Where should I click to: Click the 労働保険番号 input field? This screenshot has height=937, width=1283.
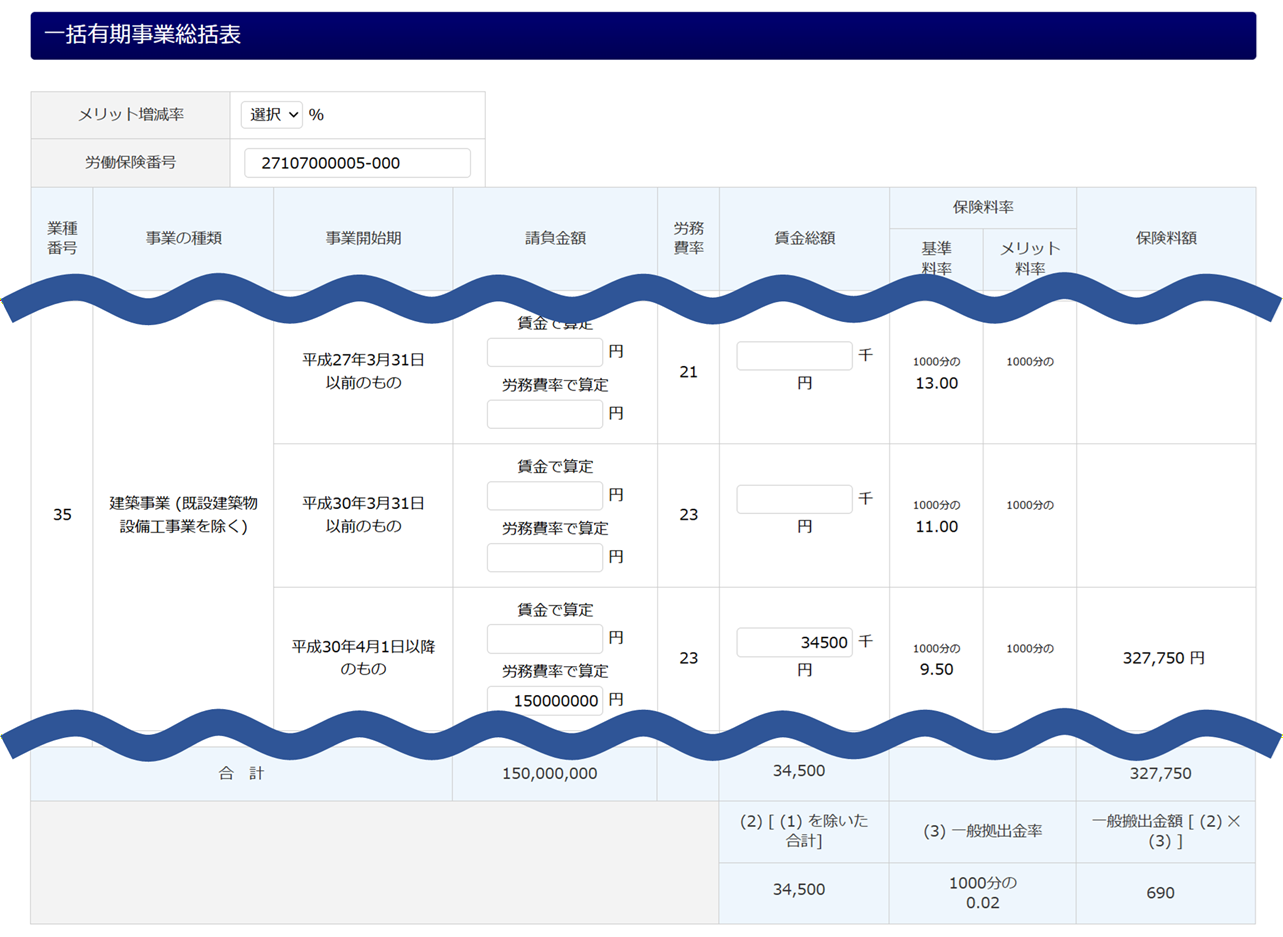tap(357, 163)
